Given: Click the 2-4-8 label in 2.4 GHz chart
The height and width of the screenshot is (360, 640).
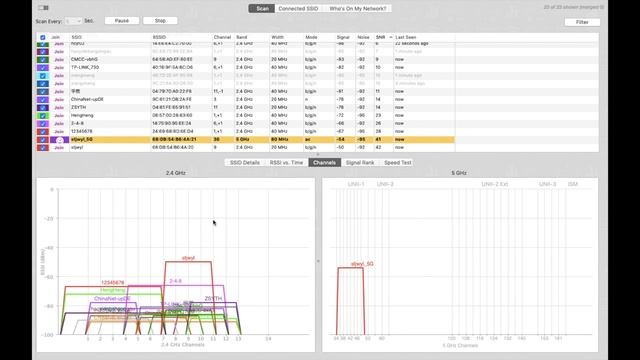Looking at the screenshot, I should (x=176, y=281).
